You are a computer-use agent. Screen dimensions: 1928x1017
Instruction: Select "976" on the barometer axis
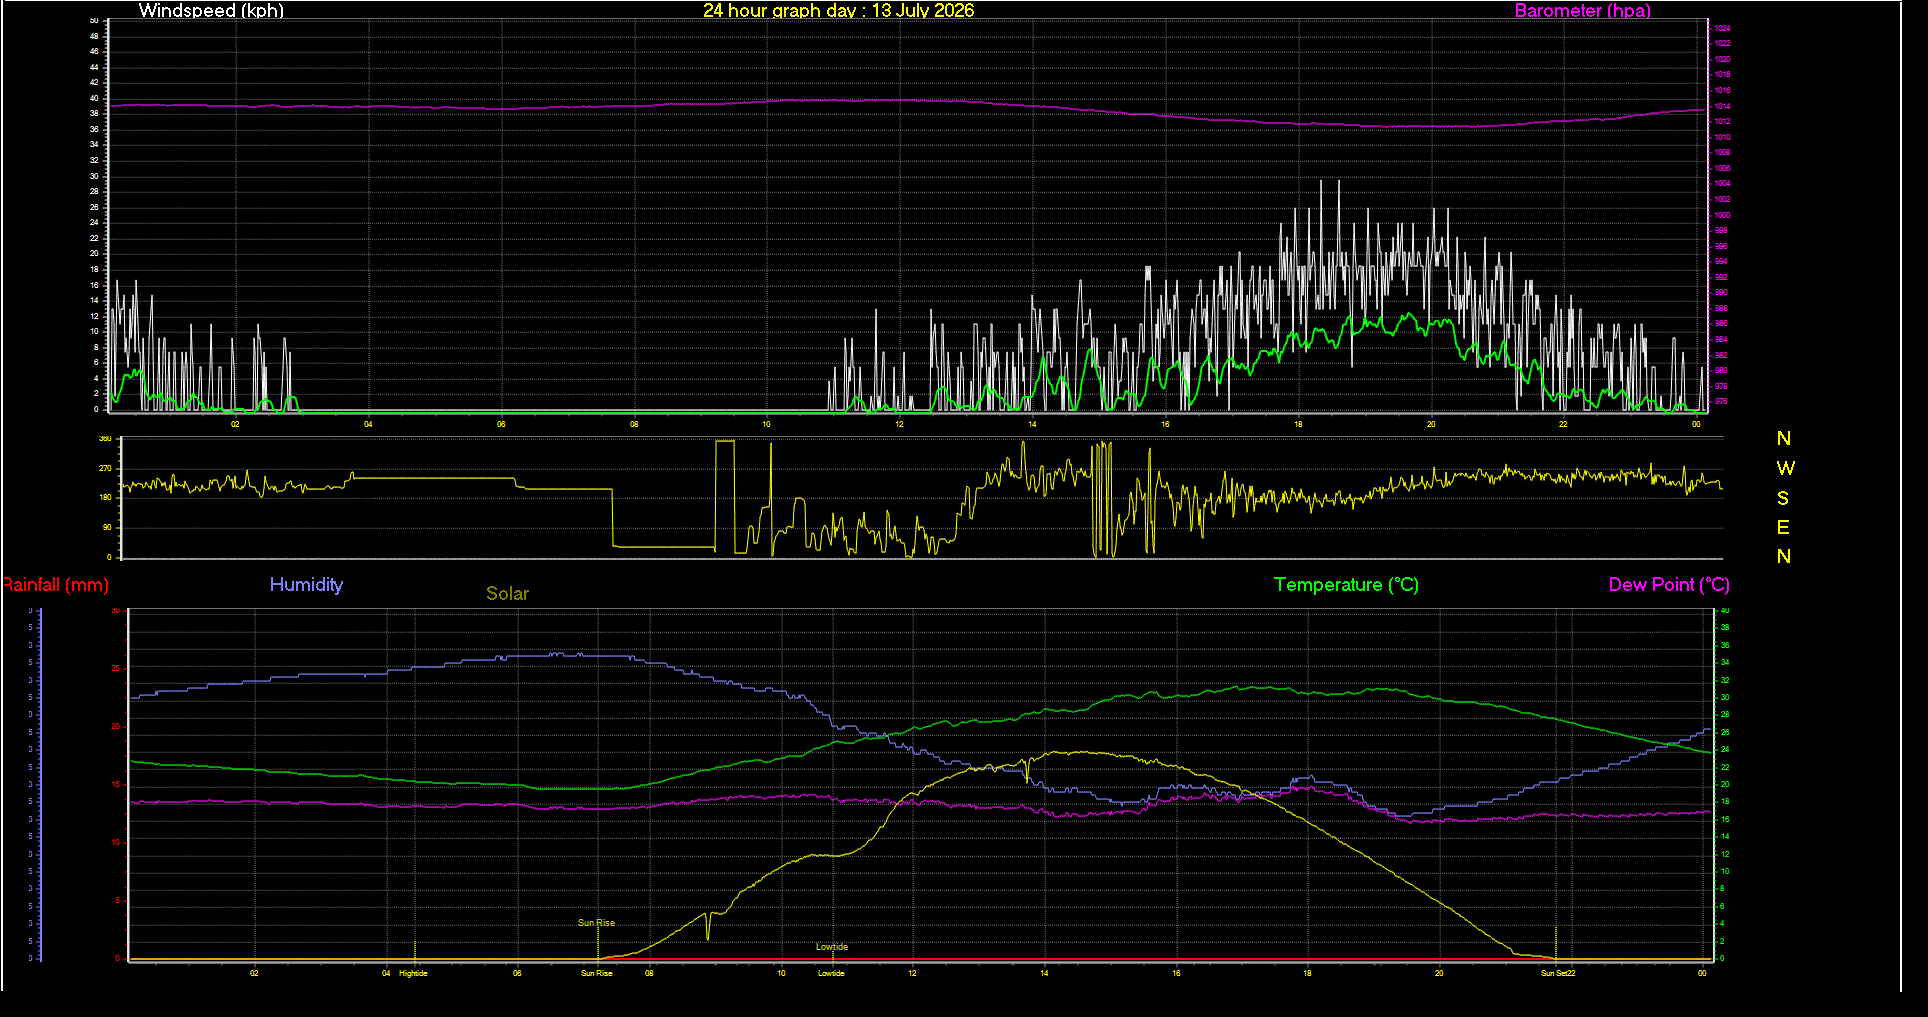pos(1721,401)
